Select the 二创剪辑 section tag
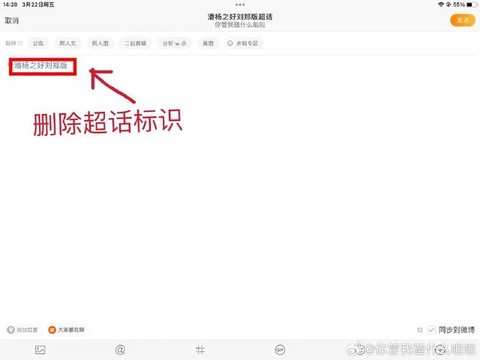Viewport: 480px width, 360px height. [x=135, y=43]
